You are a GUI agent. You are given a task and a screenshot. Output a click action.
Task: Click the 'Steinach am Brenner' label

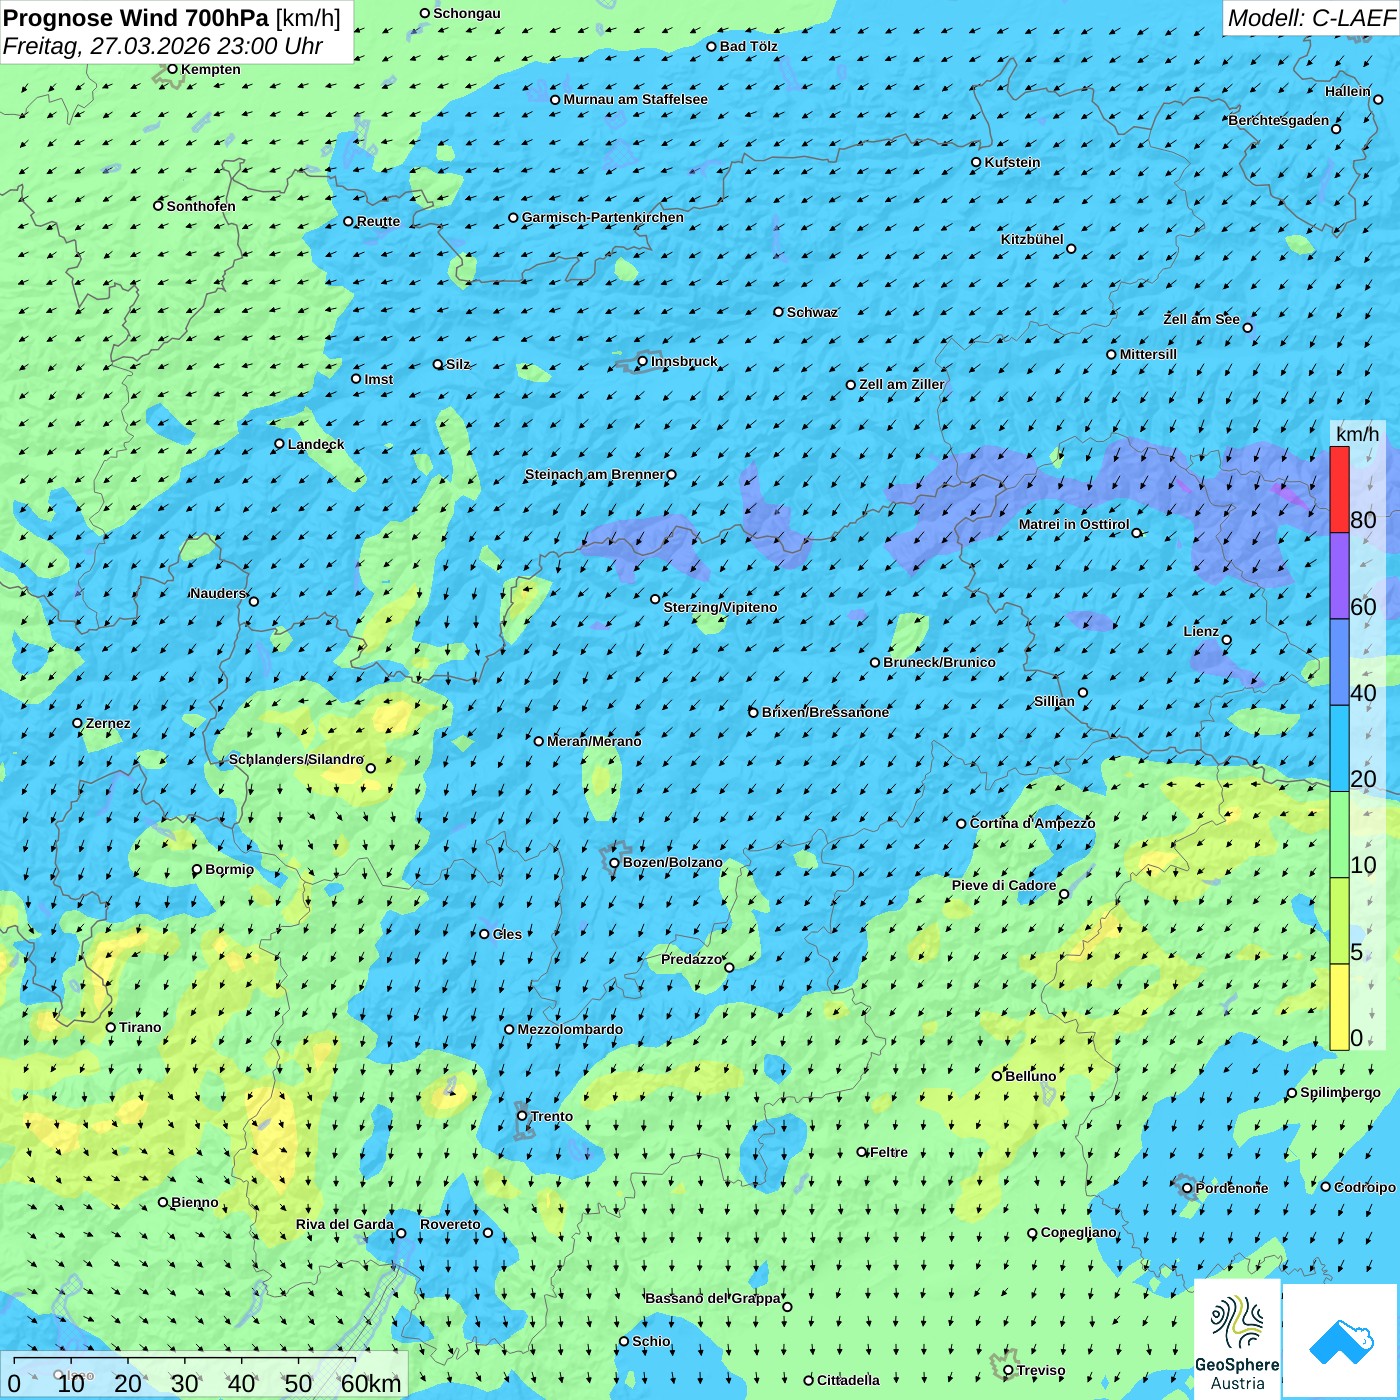(594, 474)
